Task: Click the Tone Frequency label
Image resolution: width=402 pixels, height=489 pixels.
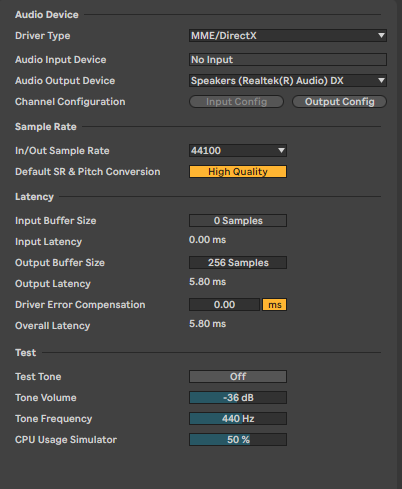Action: coord(54,419)
